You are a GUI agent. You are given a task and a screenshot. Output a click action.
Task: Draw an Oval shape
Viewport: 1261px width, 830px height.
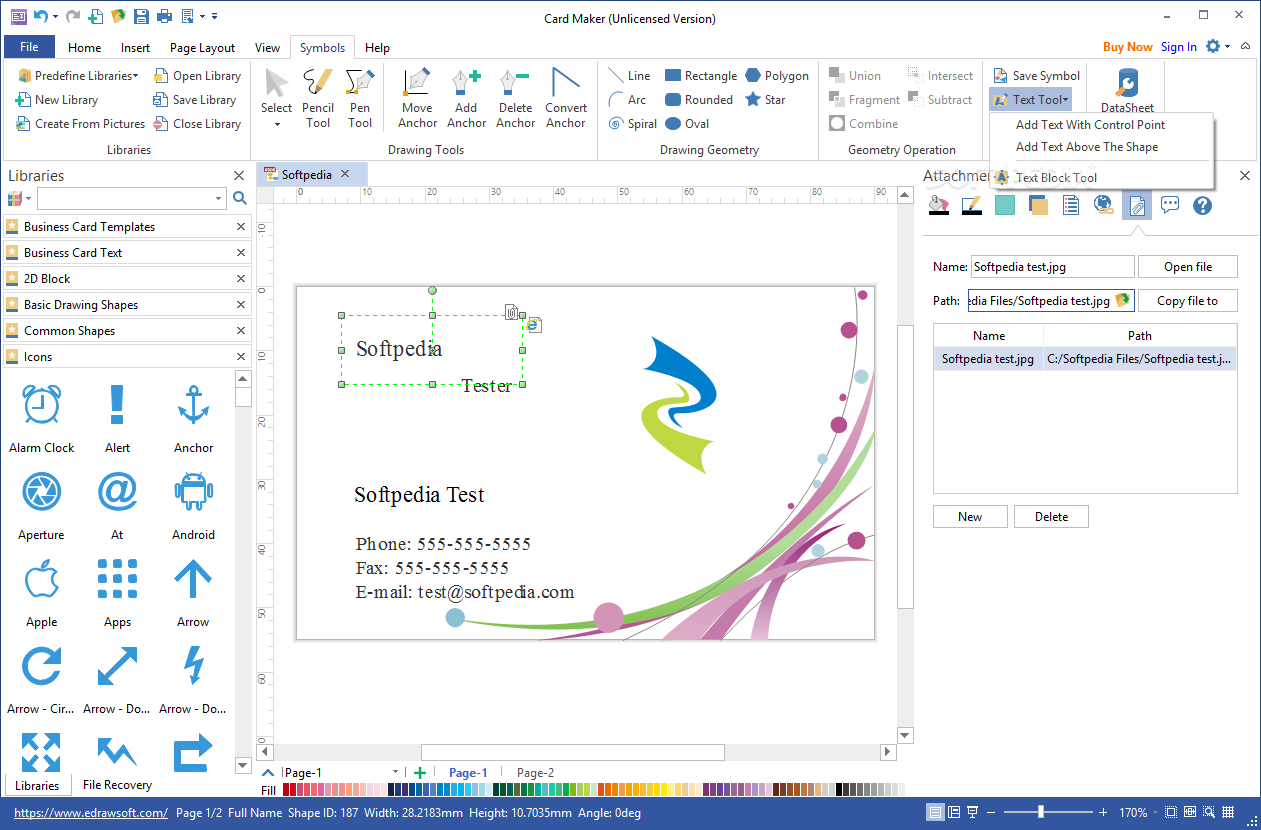(x=687, y=124)
